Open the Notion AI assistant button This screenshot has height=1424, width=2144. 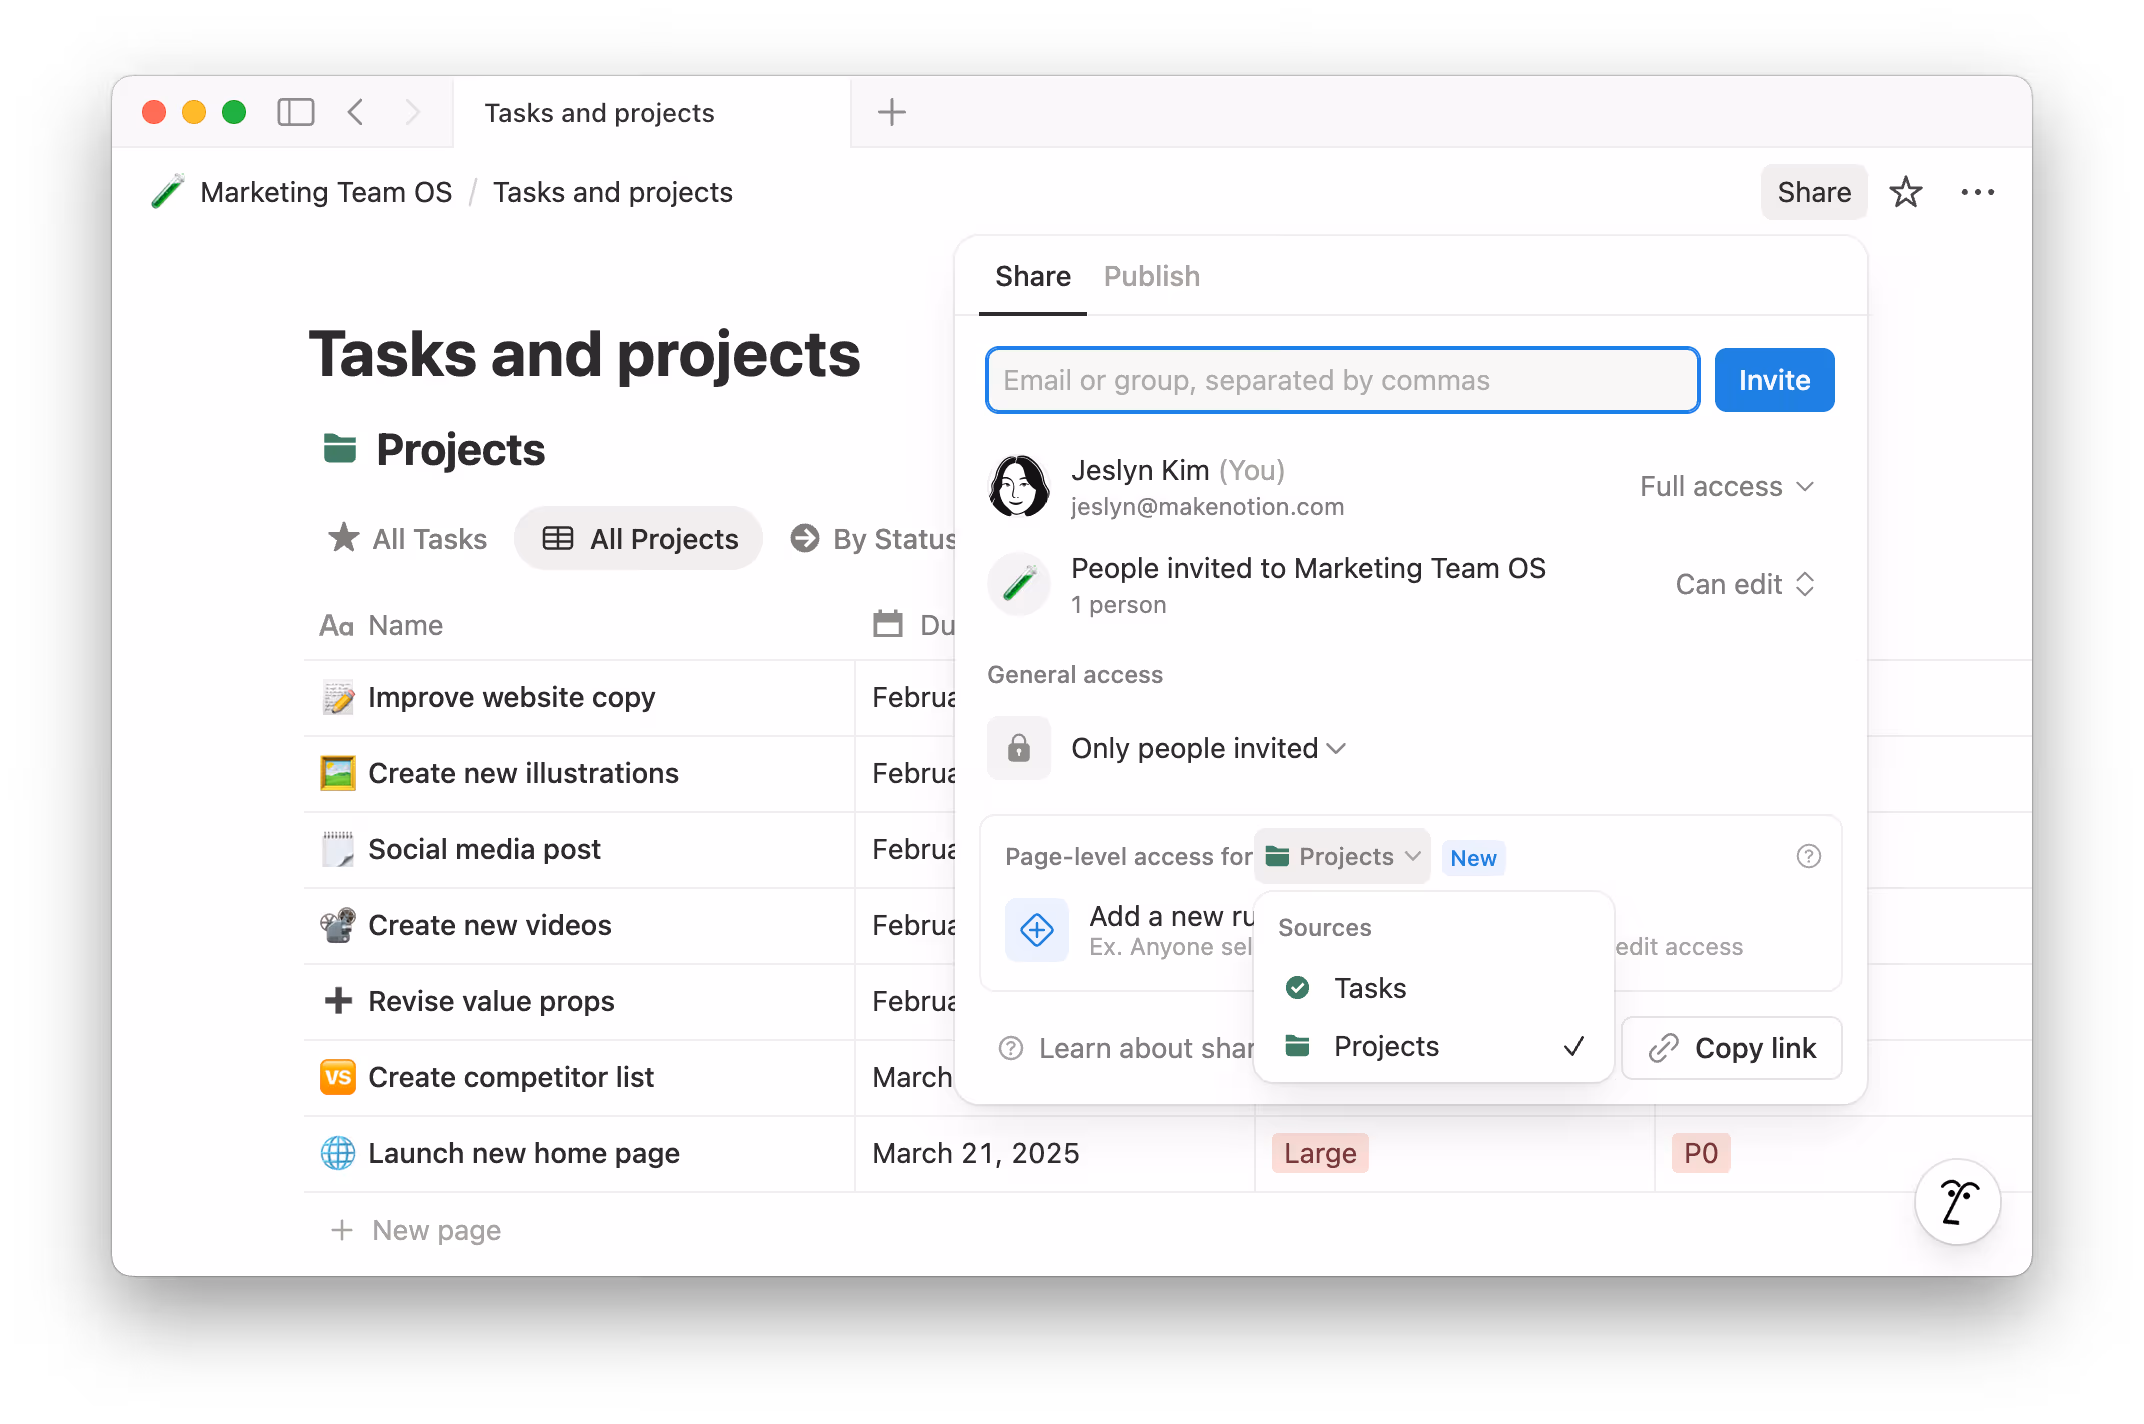tap(1957, 1202)
